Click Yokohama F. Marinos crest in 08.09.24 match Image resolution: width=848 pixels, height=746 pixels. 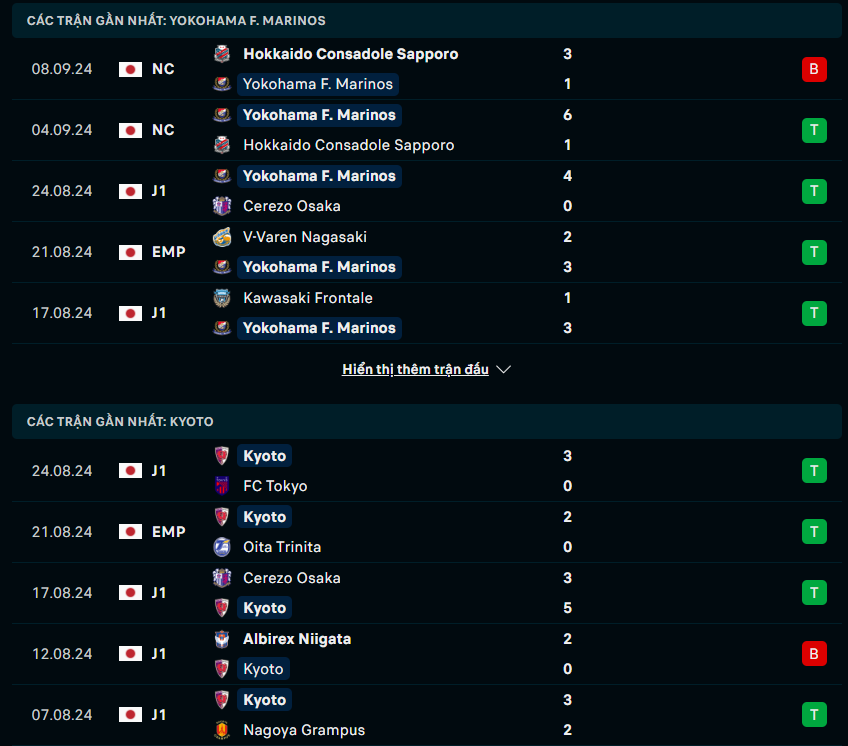point(222,84)
